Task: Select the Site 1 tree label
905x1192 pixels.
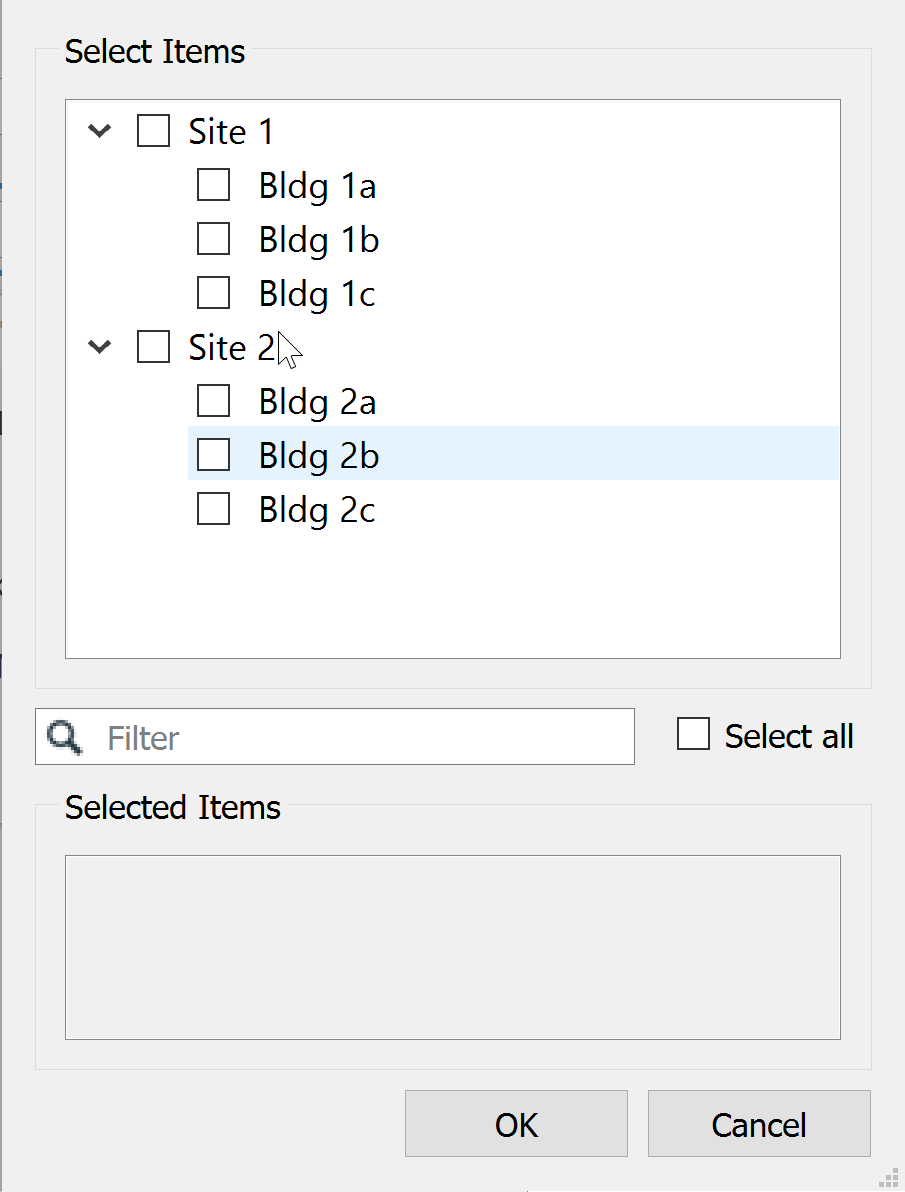Action: click(230, 132)
